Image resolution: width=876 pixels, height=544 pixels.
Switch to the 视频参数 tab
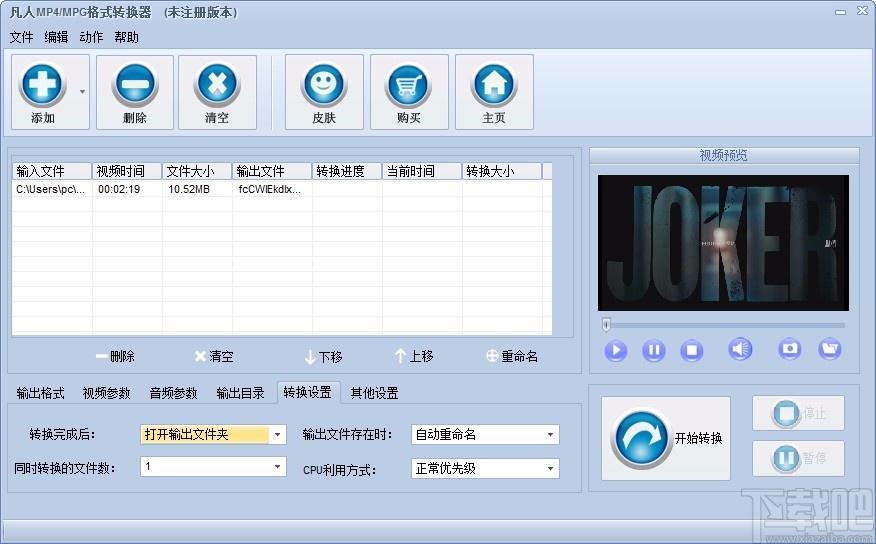pos(106,393)
